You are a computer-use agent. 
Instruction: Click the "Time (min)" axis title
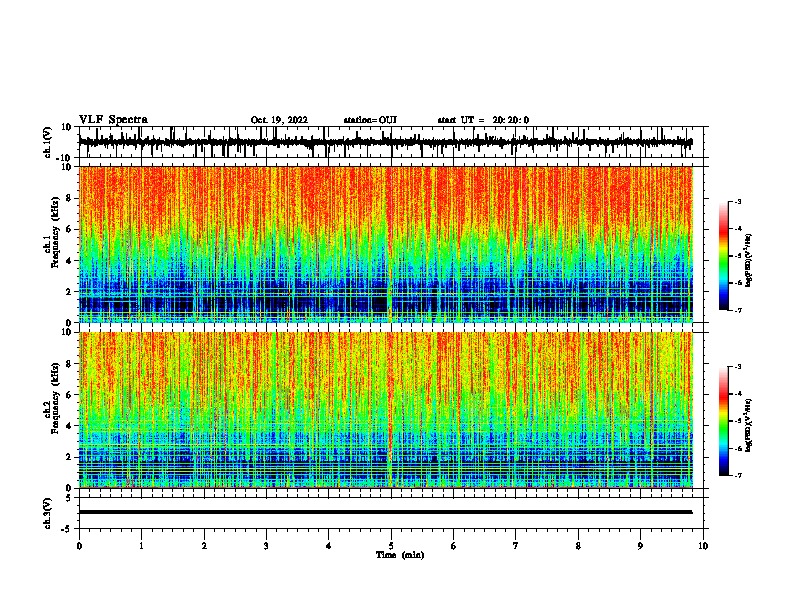(x=400, y=555)
